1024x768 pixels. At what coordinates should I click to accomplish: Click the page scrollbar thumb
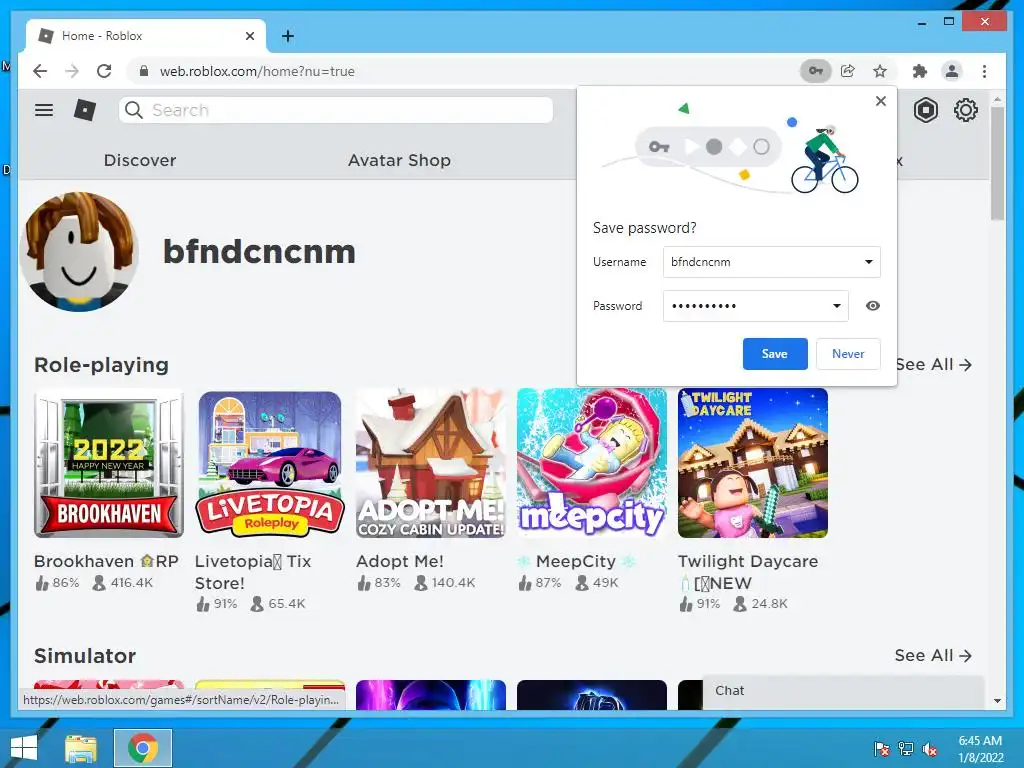[997, 163]
